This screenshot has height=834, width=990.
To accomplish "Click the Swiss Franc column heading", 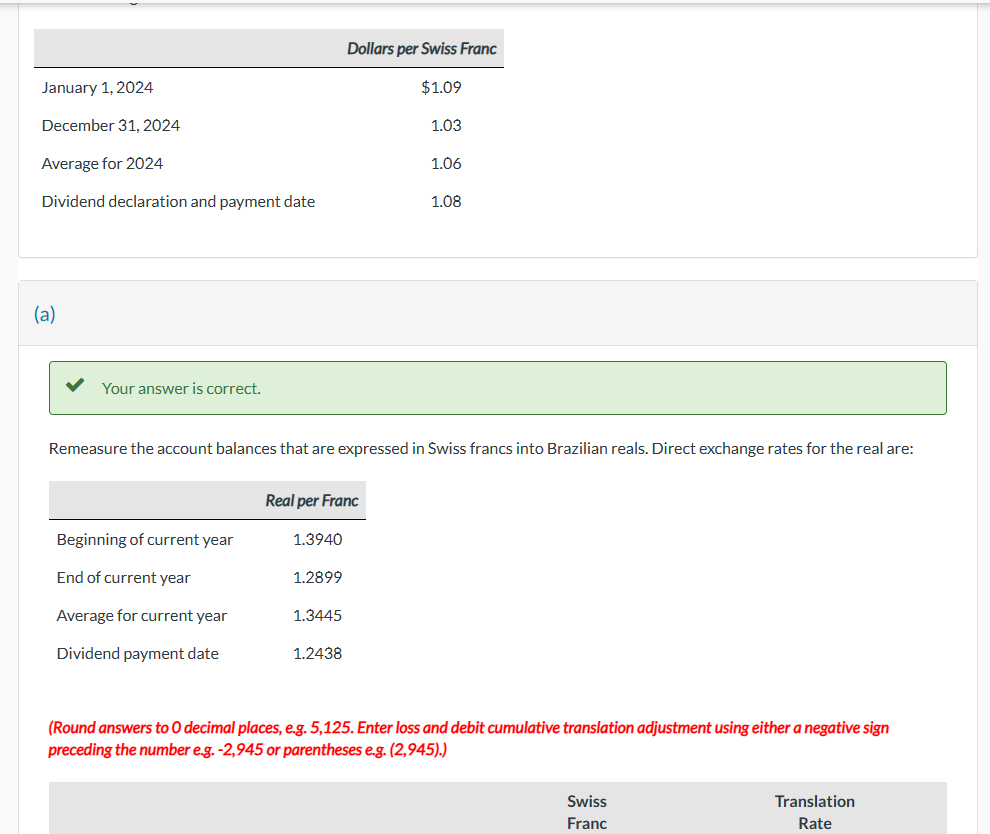I will (587, 811).
